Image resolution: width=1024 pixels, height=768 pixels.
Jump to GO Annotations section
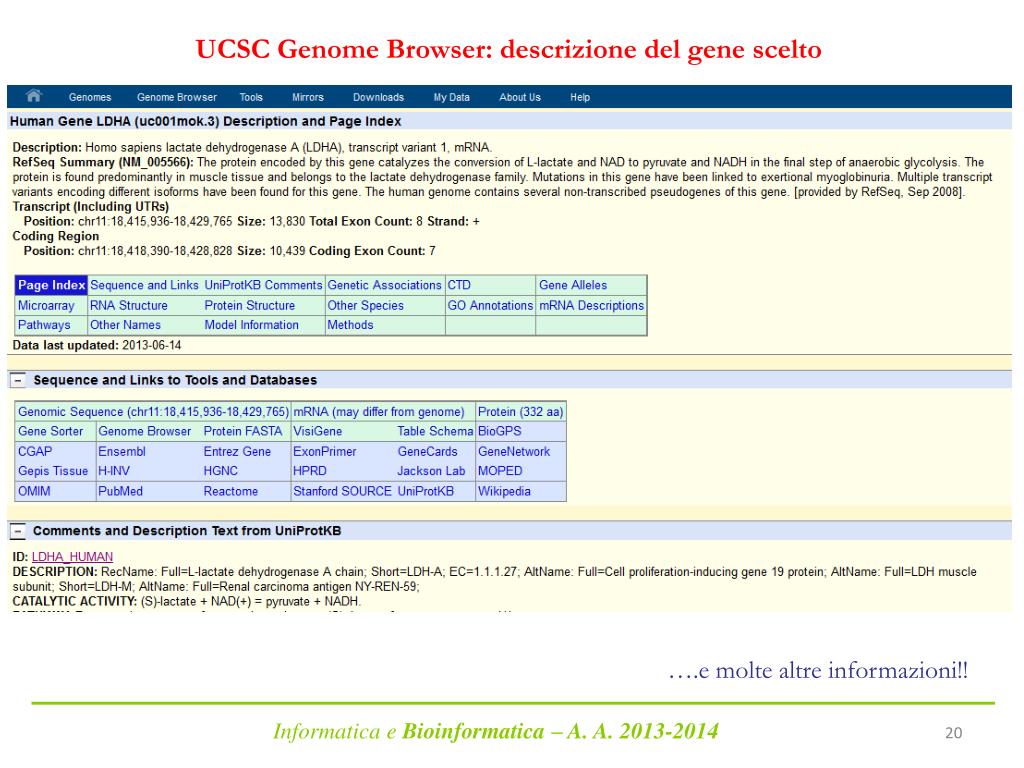click(x=490, y=306)
